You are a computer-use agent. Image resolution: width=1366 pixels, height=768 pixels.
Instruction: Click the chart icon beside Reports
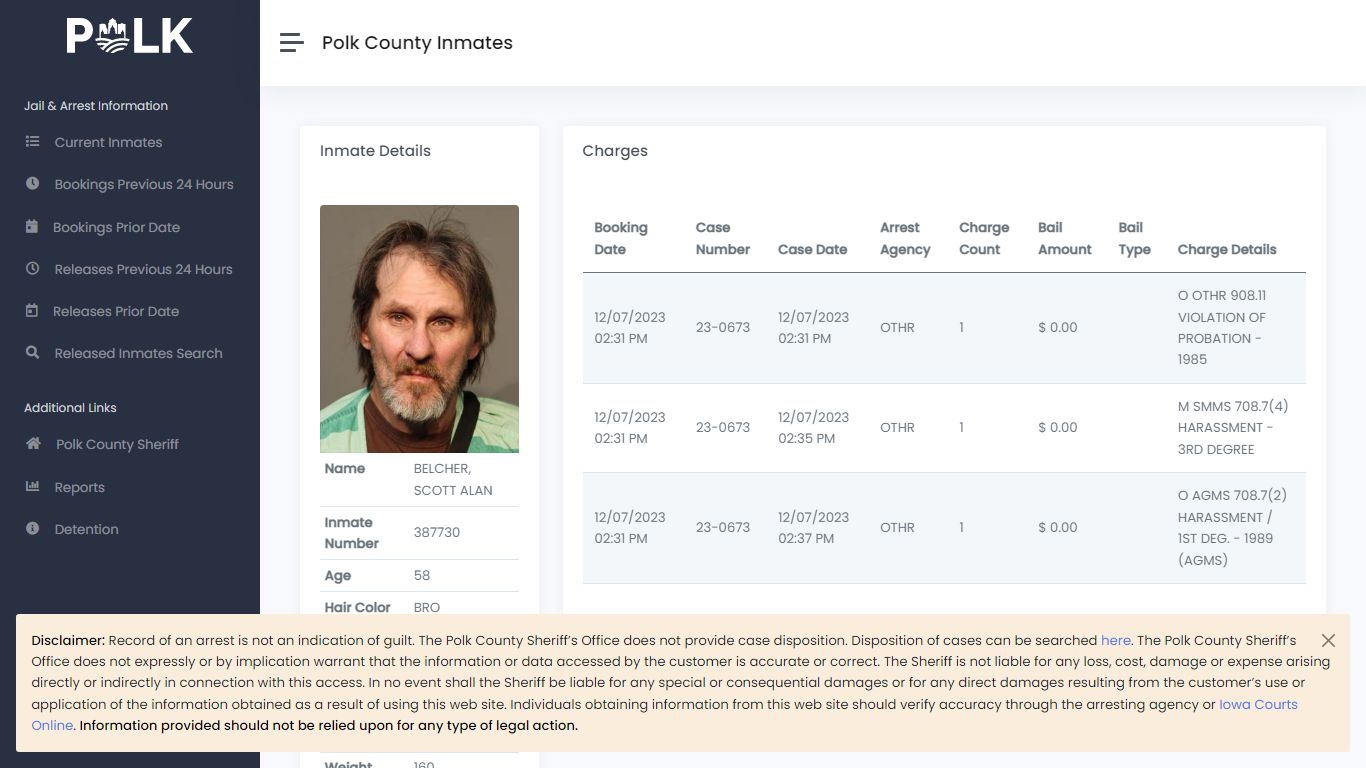(33, 487)
